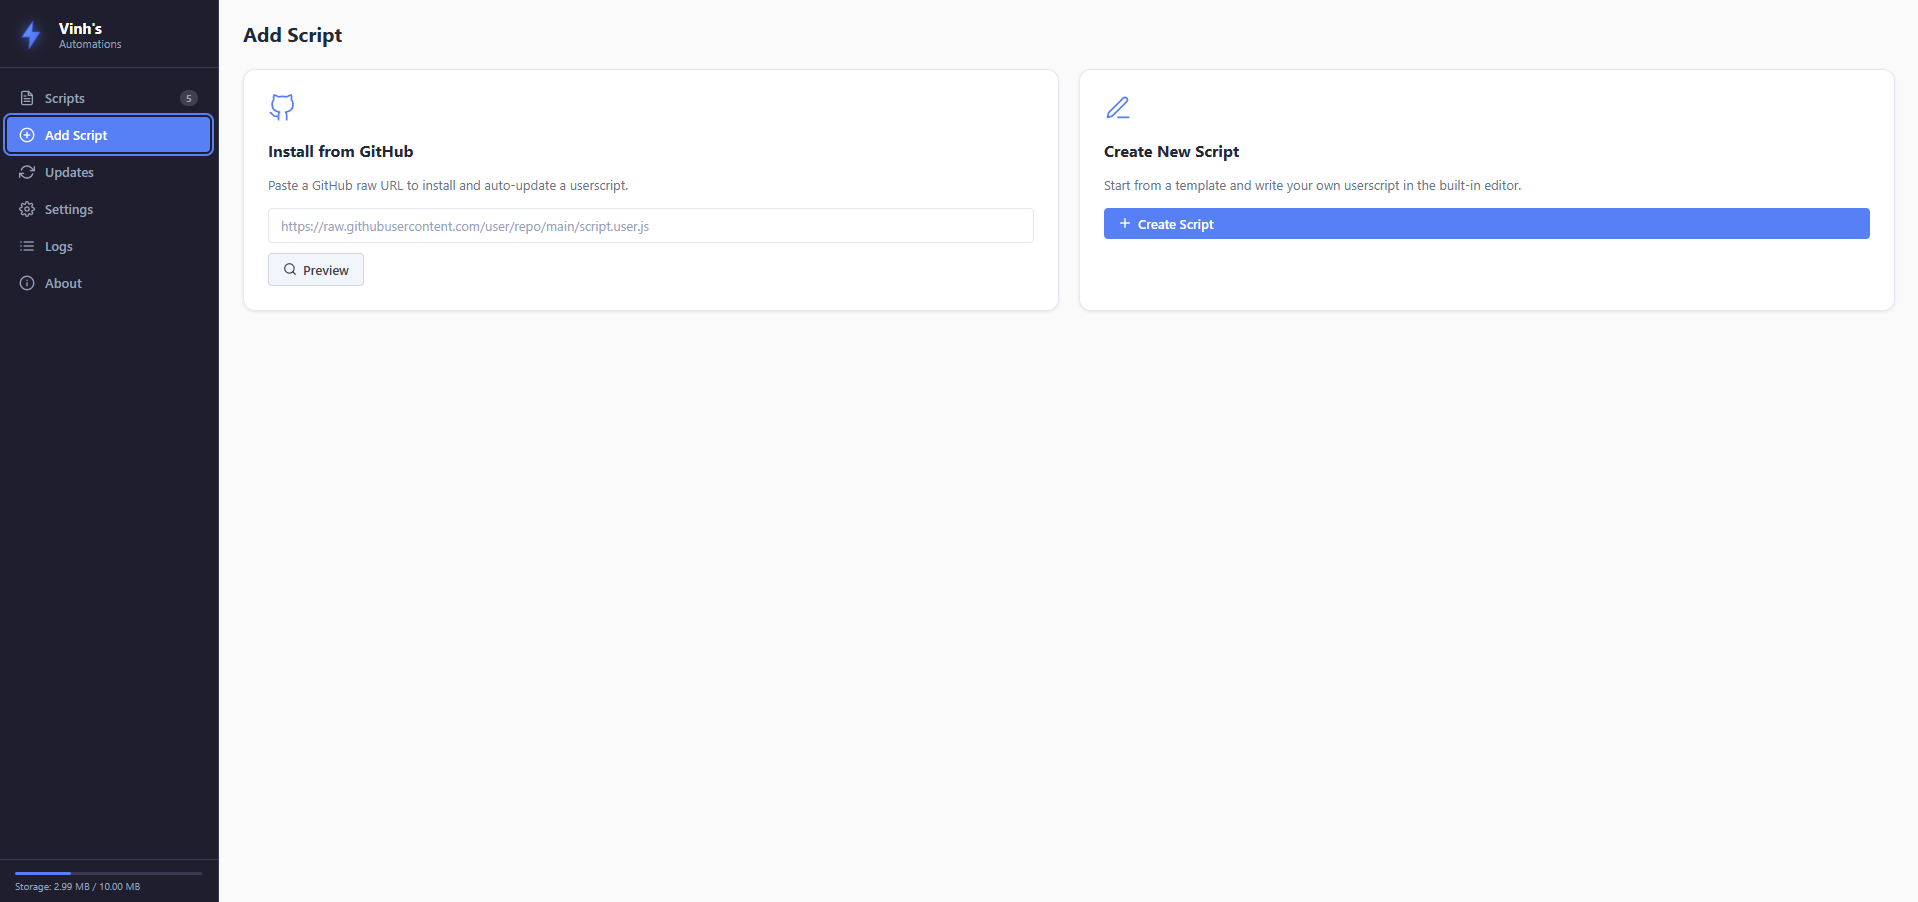Screen dimensions: 1918x902
Task: Click the Settings gear icon
Action: (x=27, y=209)
